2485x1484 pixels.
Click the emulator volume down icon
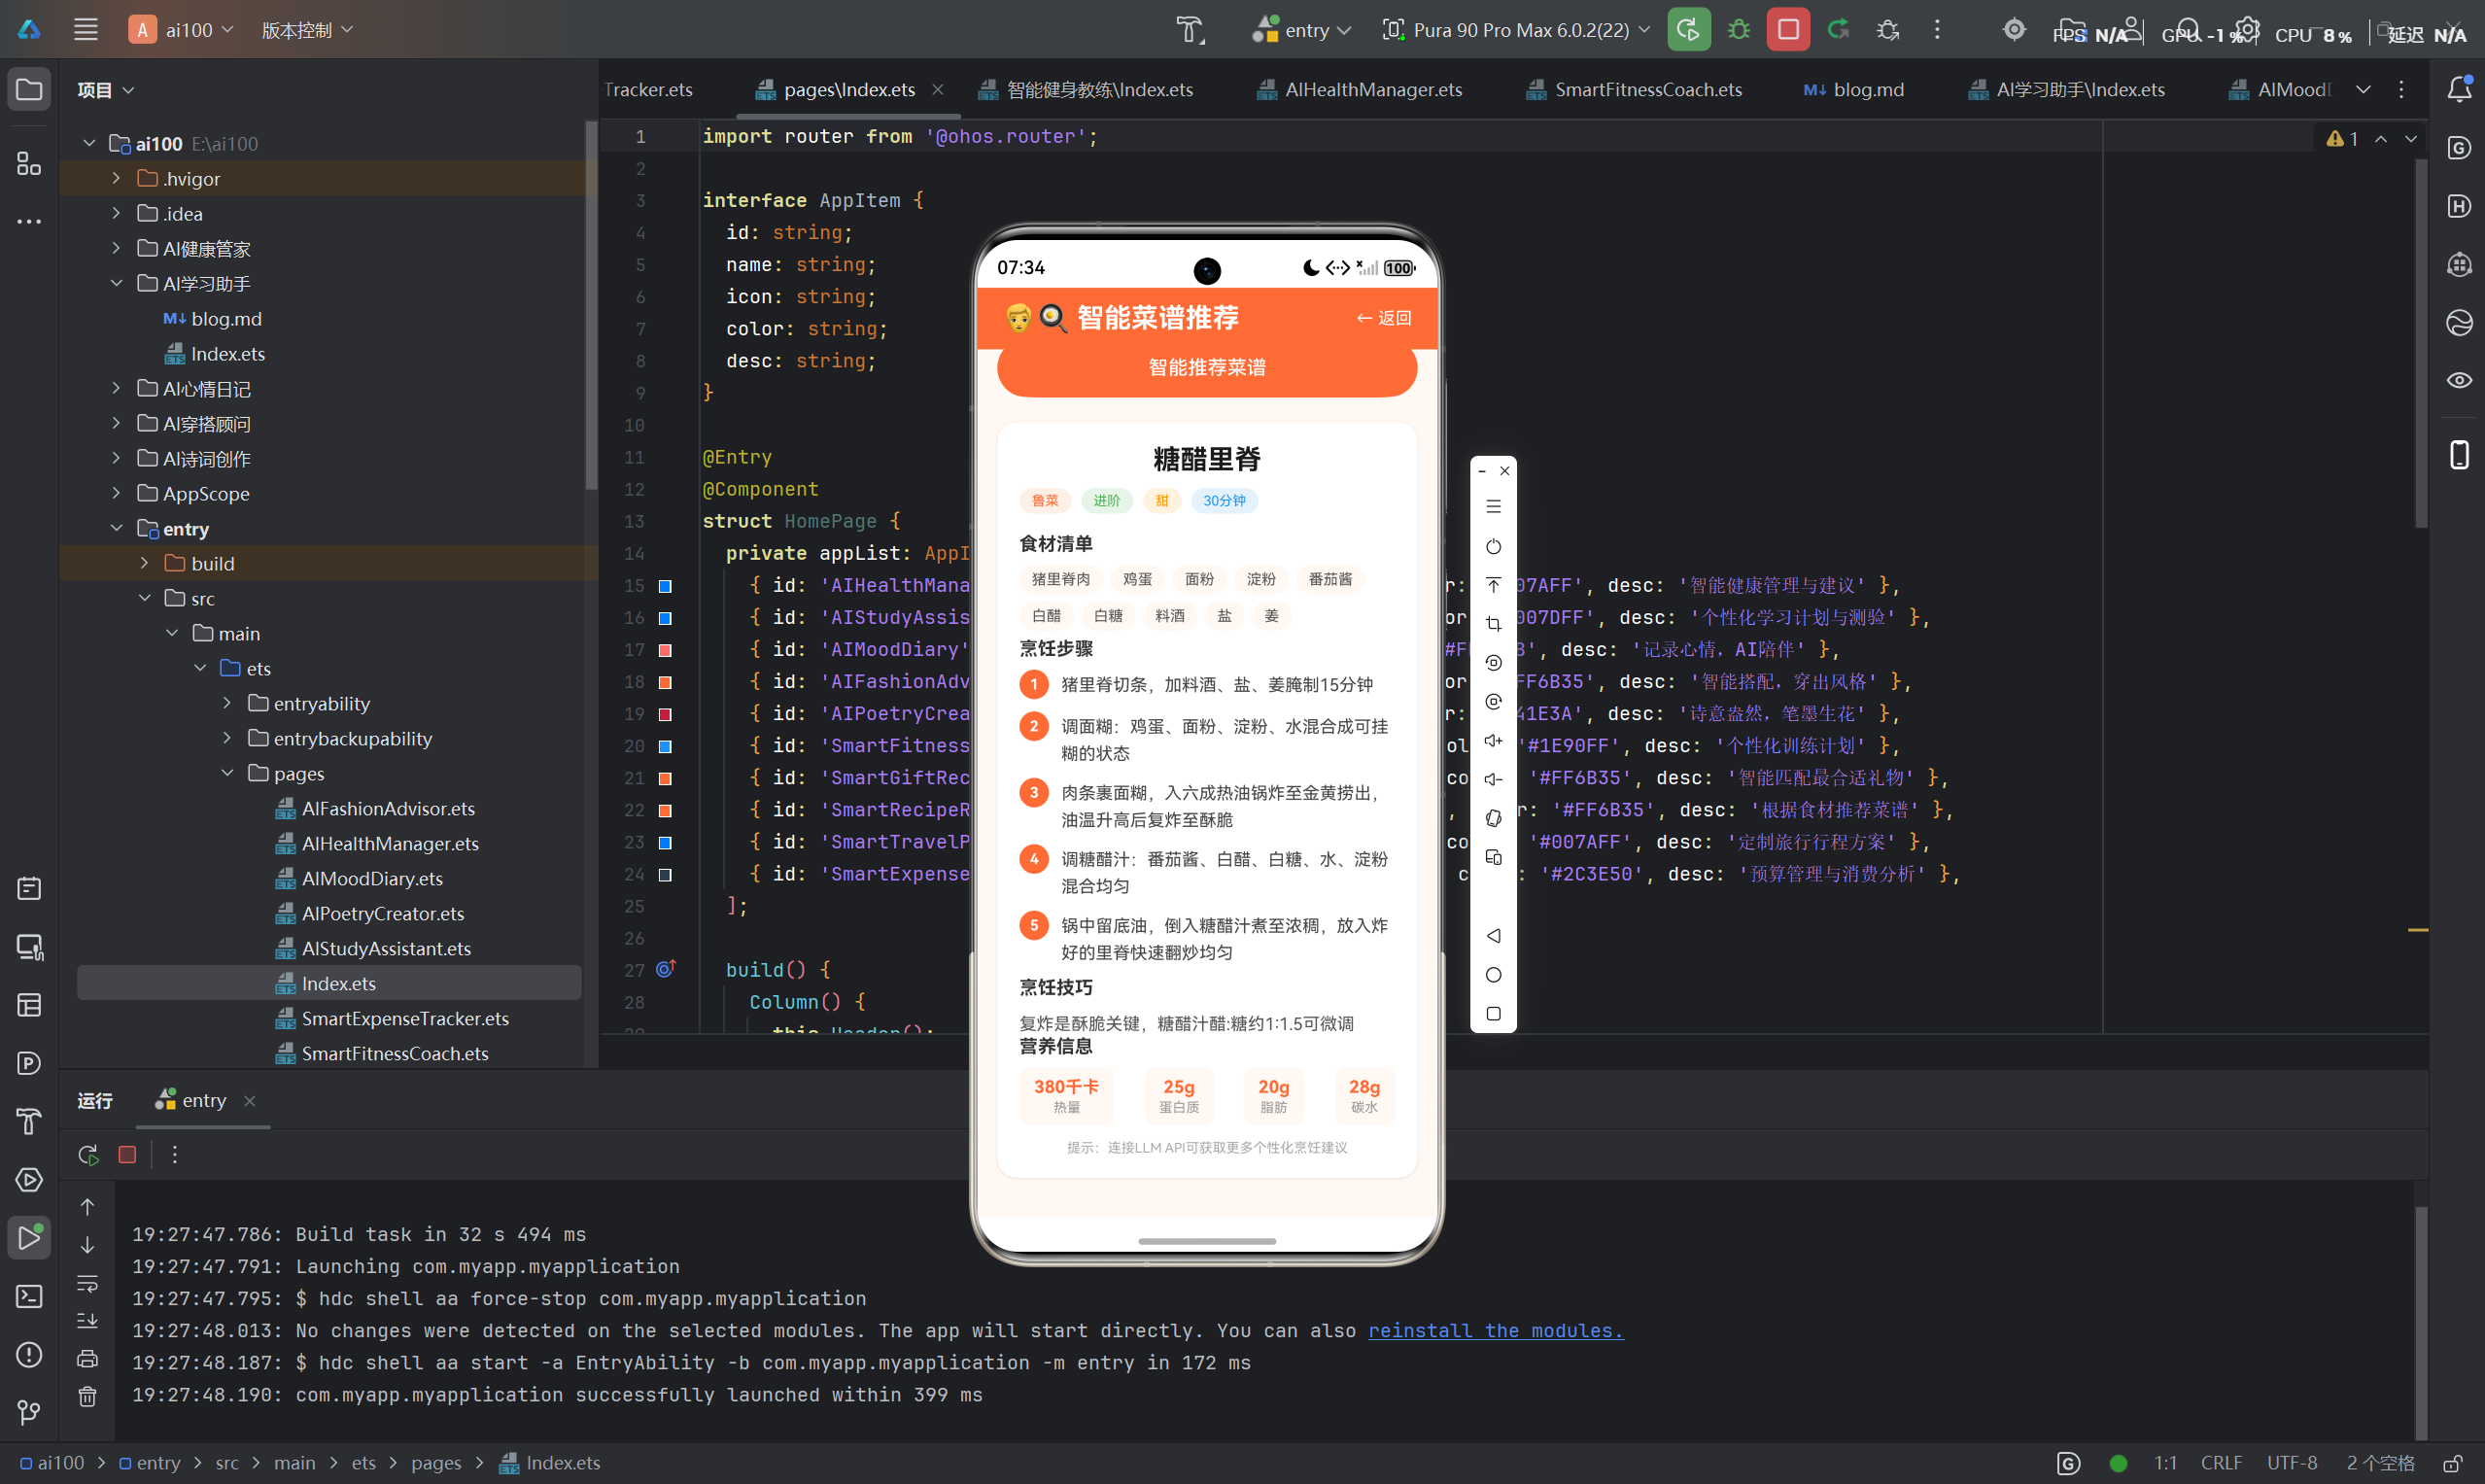(1493, 779)
